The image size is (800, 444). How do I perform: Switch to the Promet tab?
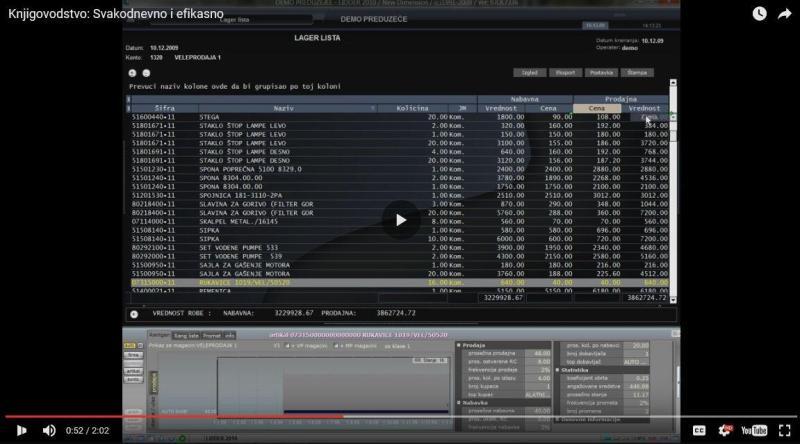[212, 336]
